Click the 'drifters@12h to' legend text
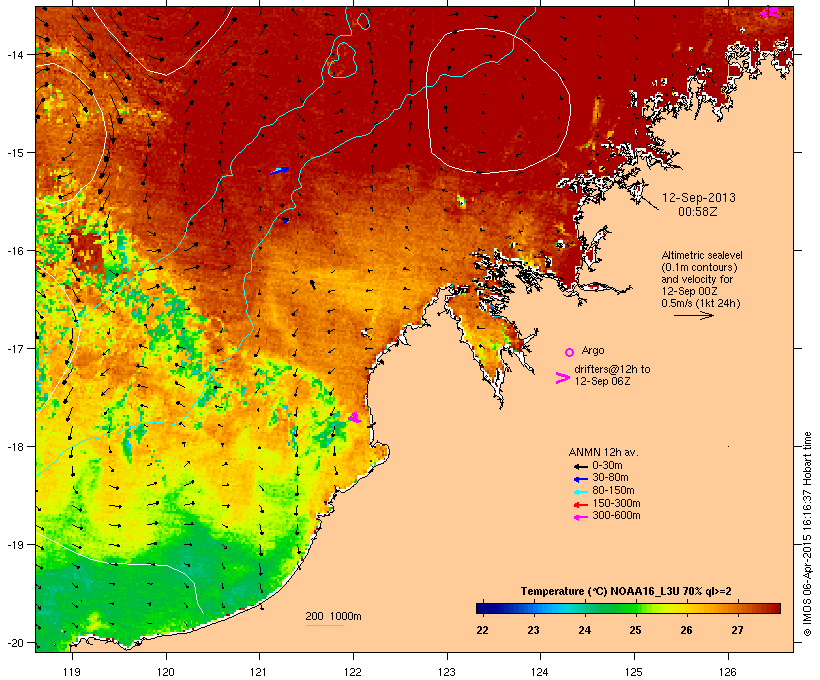Screen dimensions: 820x680 pyautogui.click(x=612, y=369)
